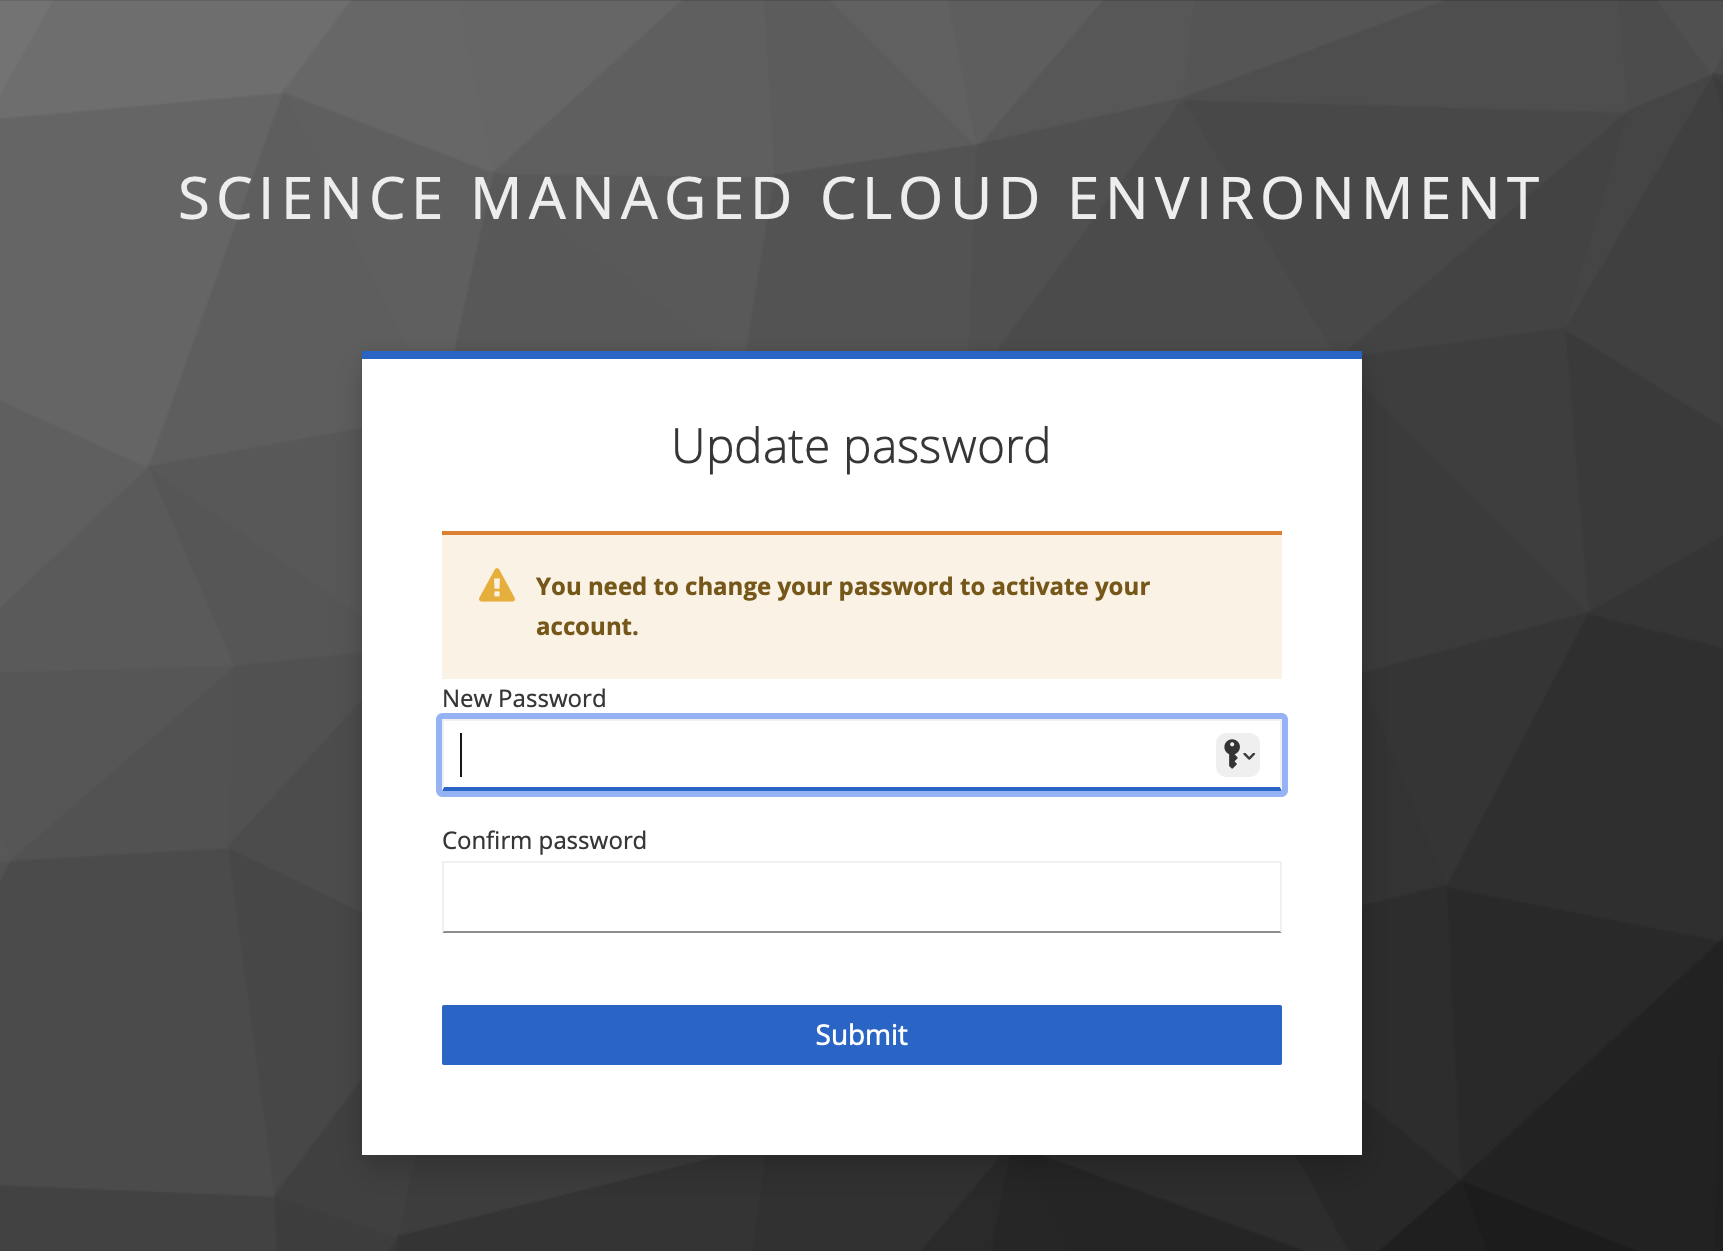The image size is (1723, 1251).
Task: Click inside the Confirm password input field
Action: (861, 897)
